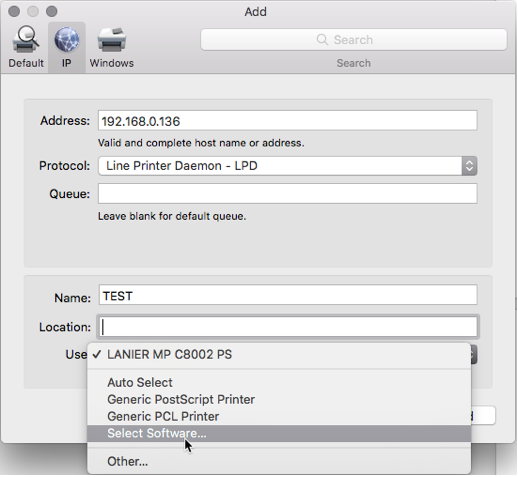Click the yellow minimize window button
The height and width of the screenshot is (477, 518).
pos(33,11)
